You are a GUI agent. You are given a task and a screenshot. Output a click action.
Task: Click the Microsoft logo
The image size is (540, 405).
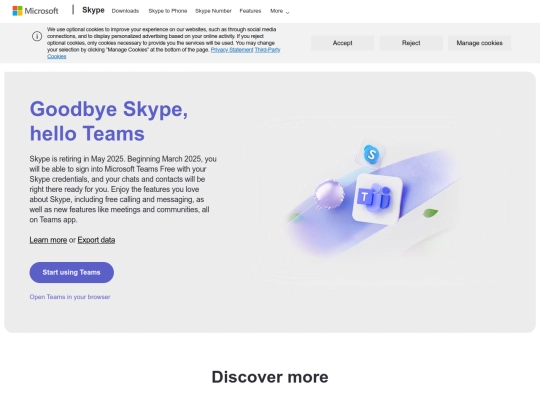pyautogui.click(x=35, y=11)
